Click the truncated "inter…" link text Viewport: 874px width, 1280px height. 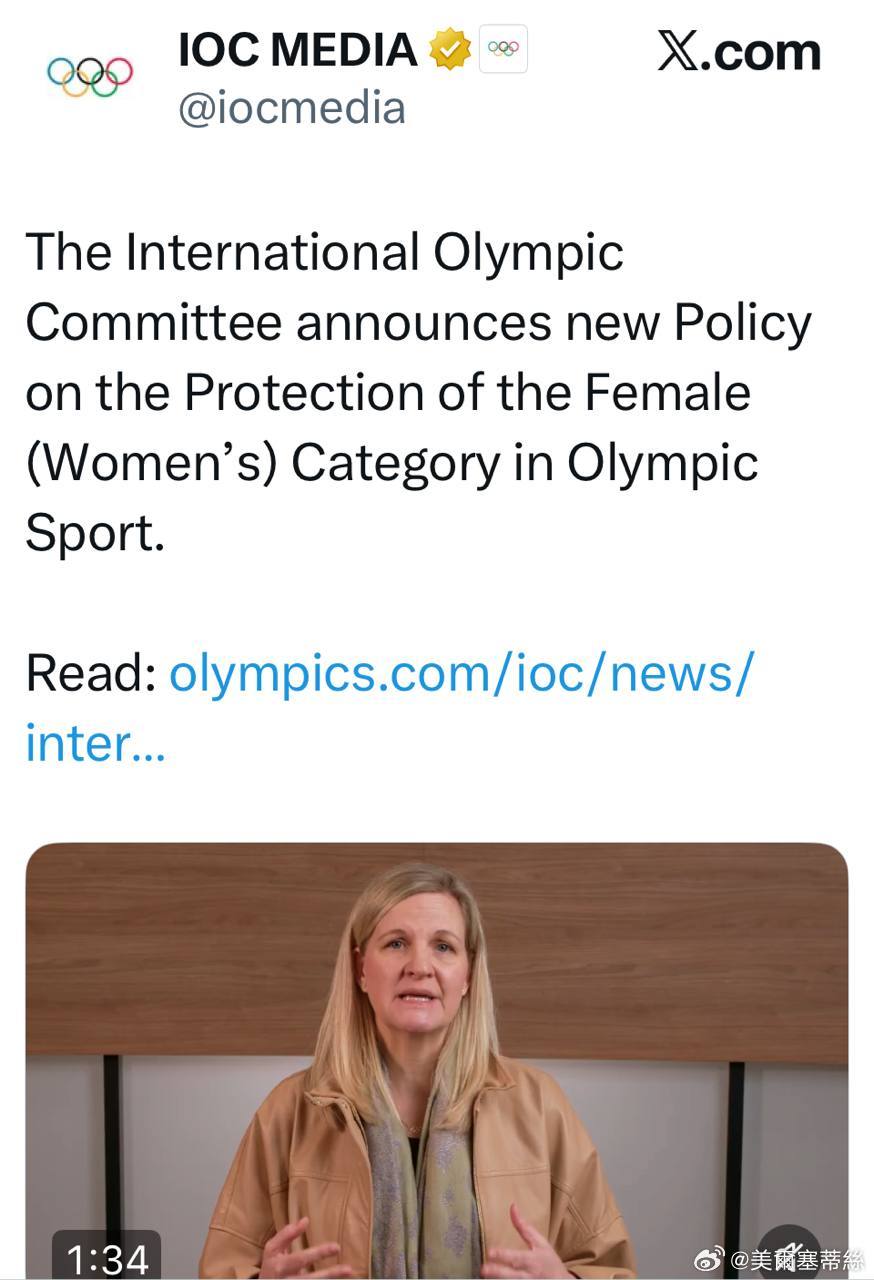click(95, 743)
